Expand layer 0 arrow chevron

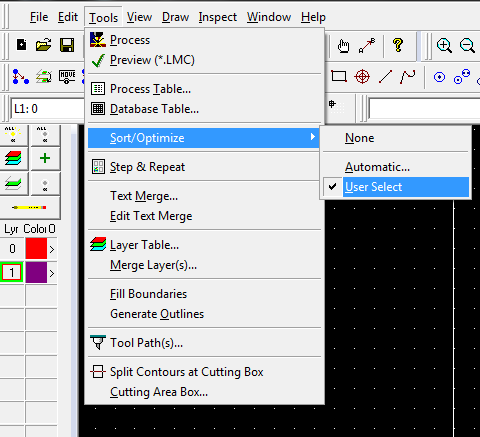click(52, 249)
